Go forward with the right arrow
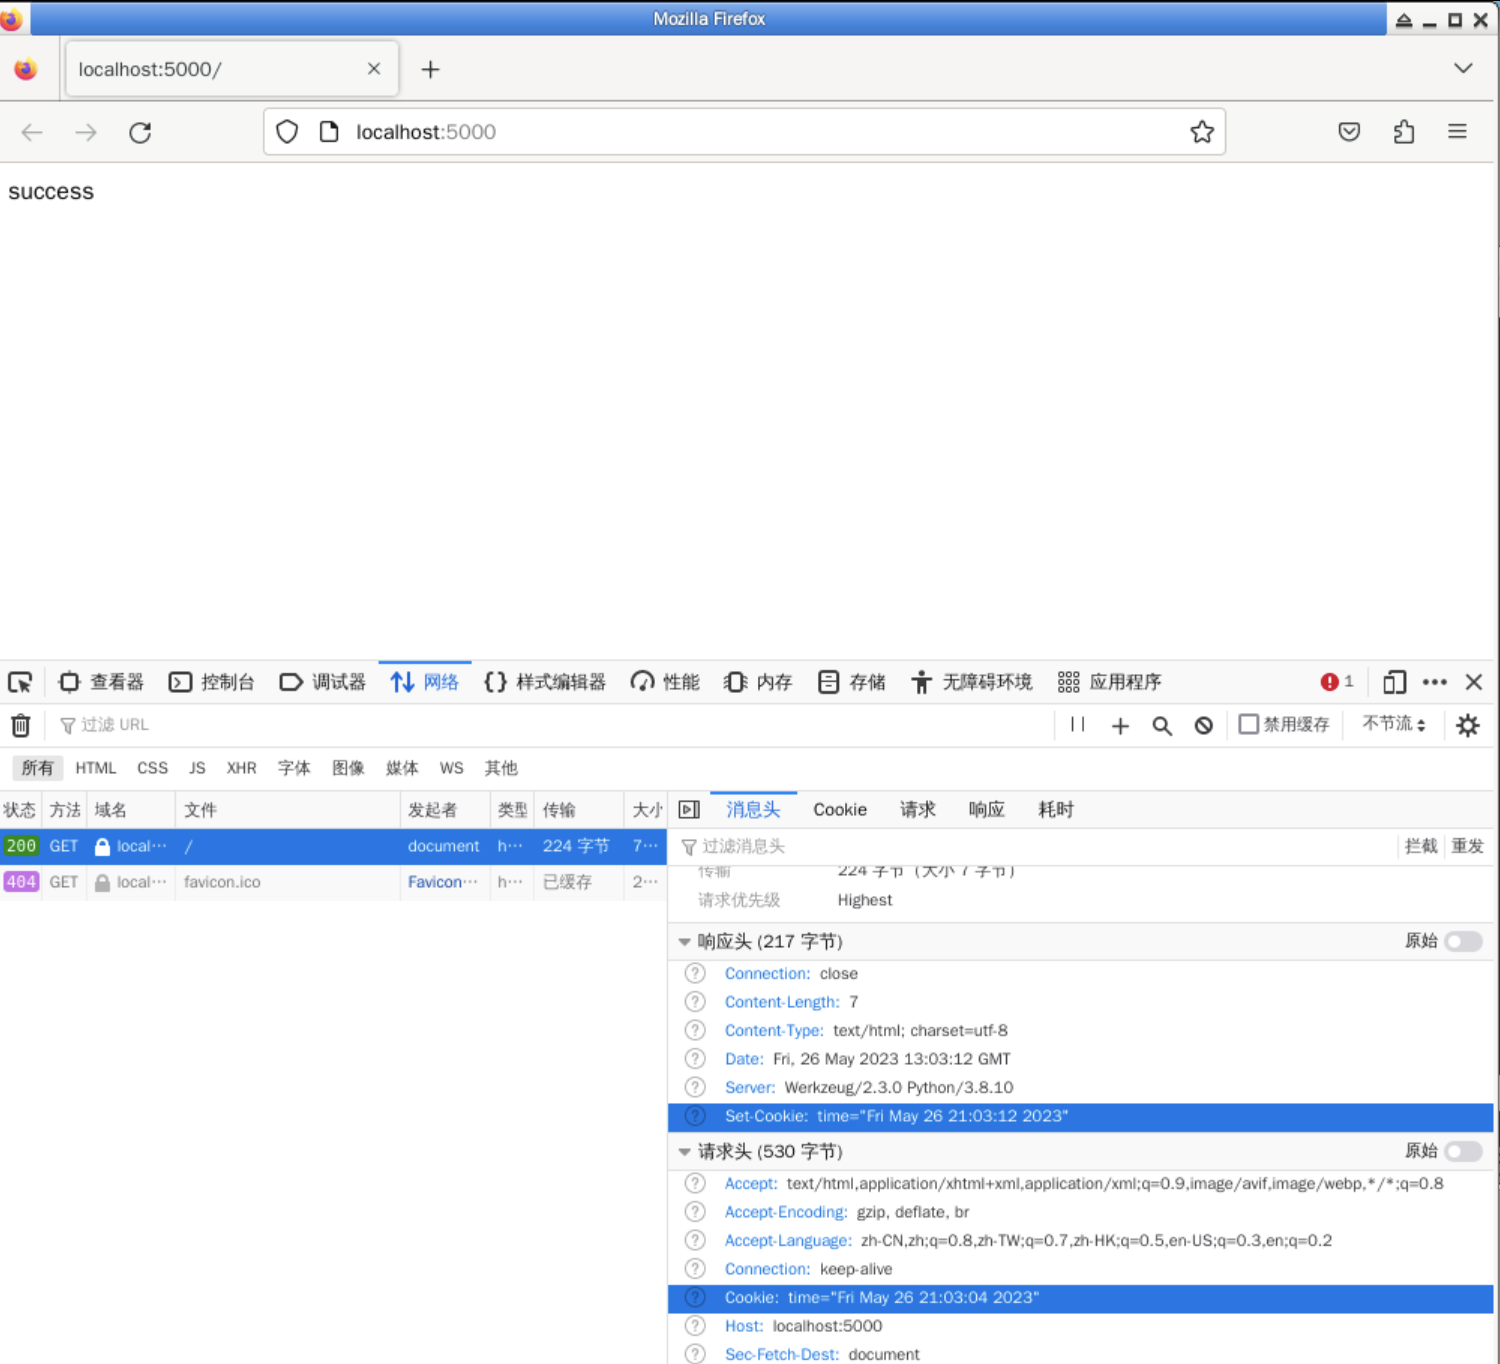 point(86,132)
